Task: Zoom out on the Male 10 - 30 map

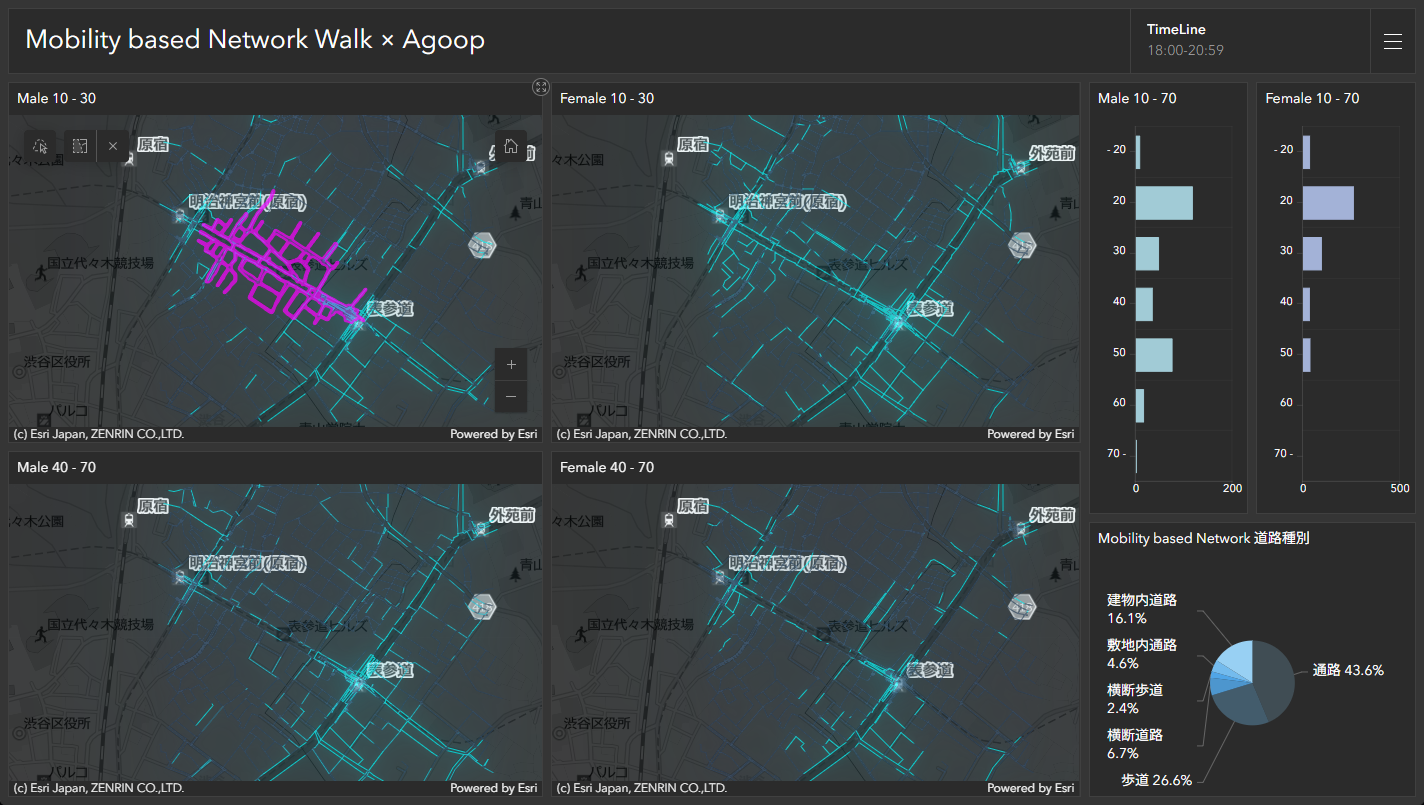Action: [x=510, y=397]
